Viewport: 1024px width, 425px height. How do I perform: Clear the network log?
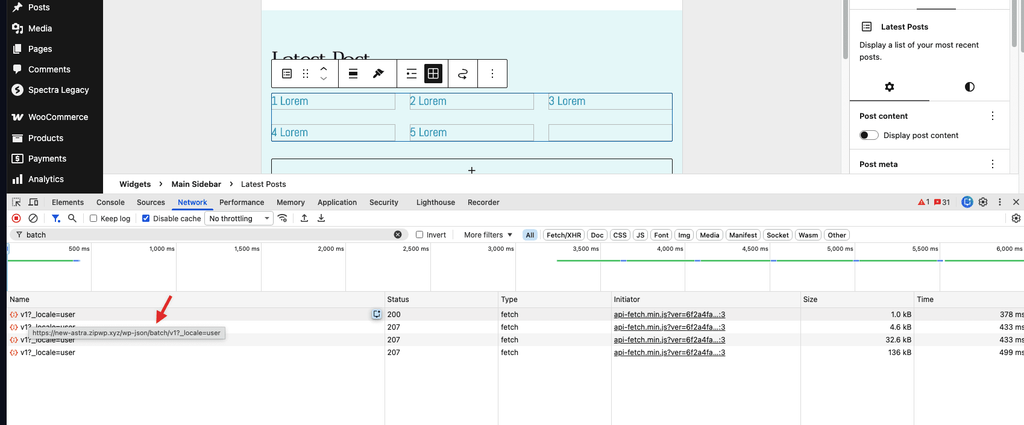(33, 218)
